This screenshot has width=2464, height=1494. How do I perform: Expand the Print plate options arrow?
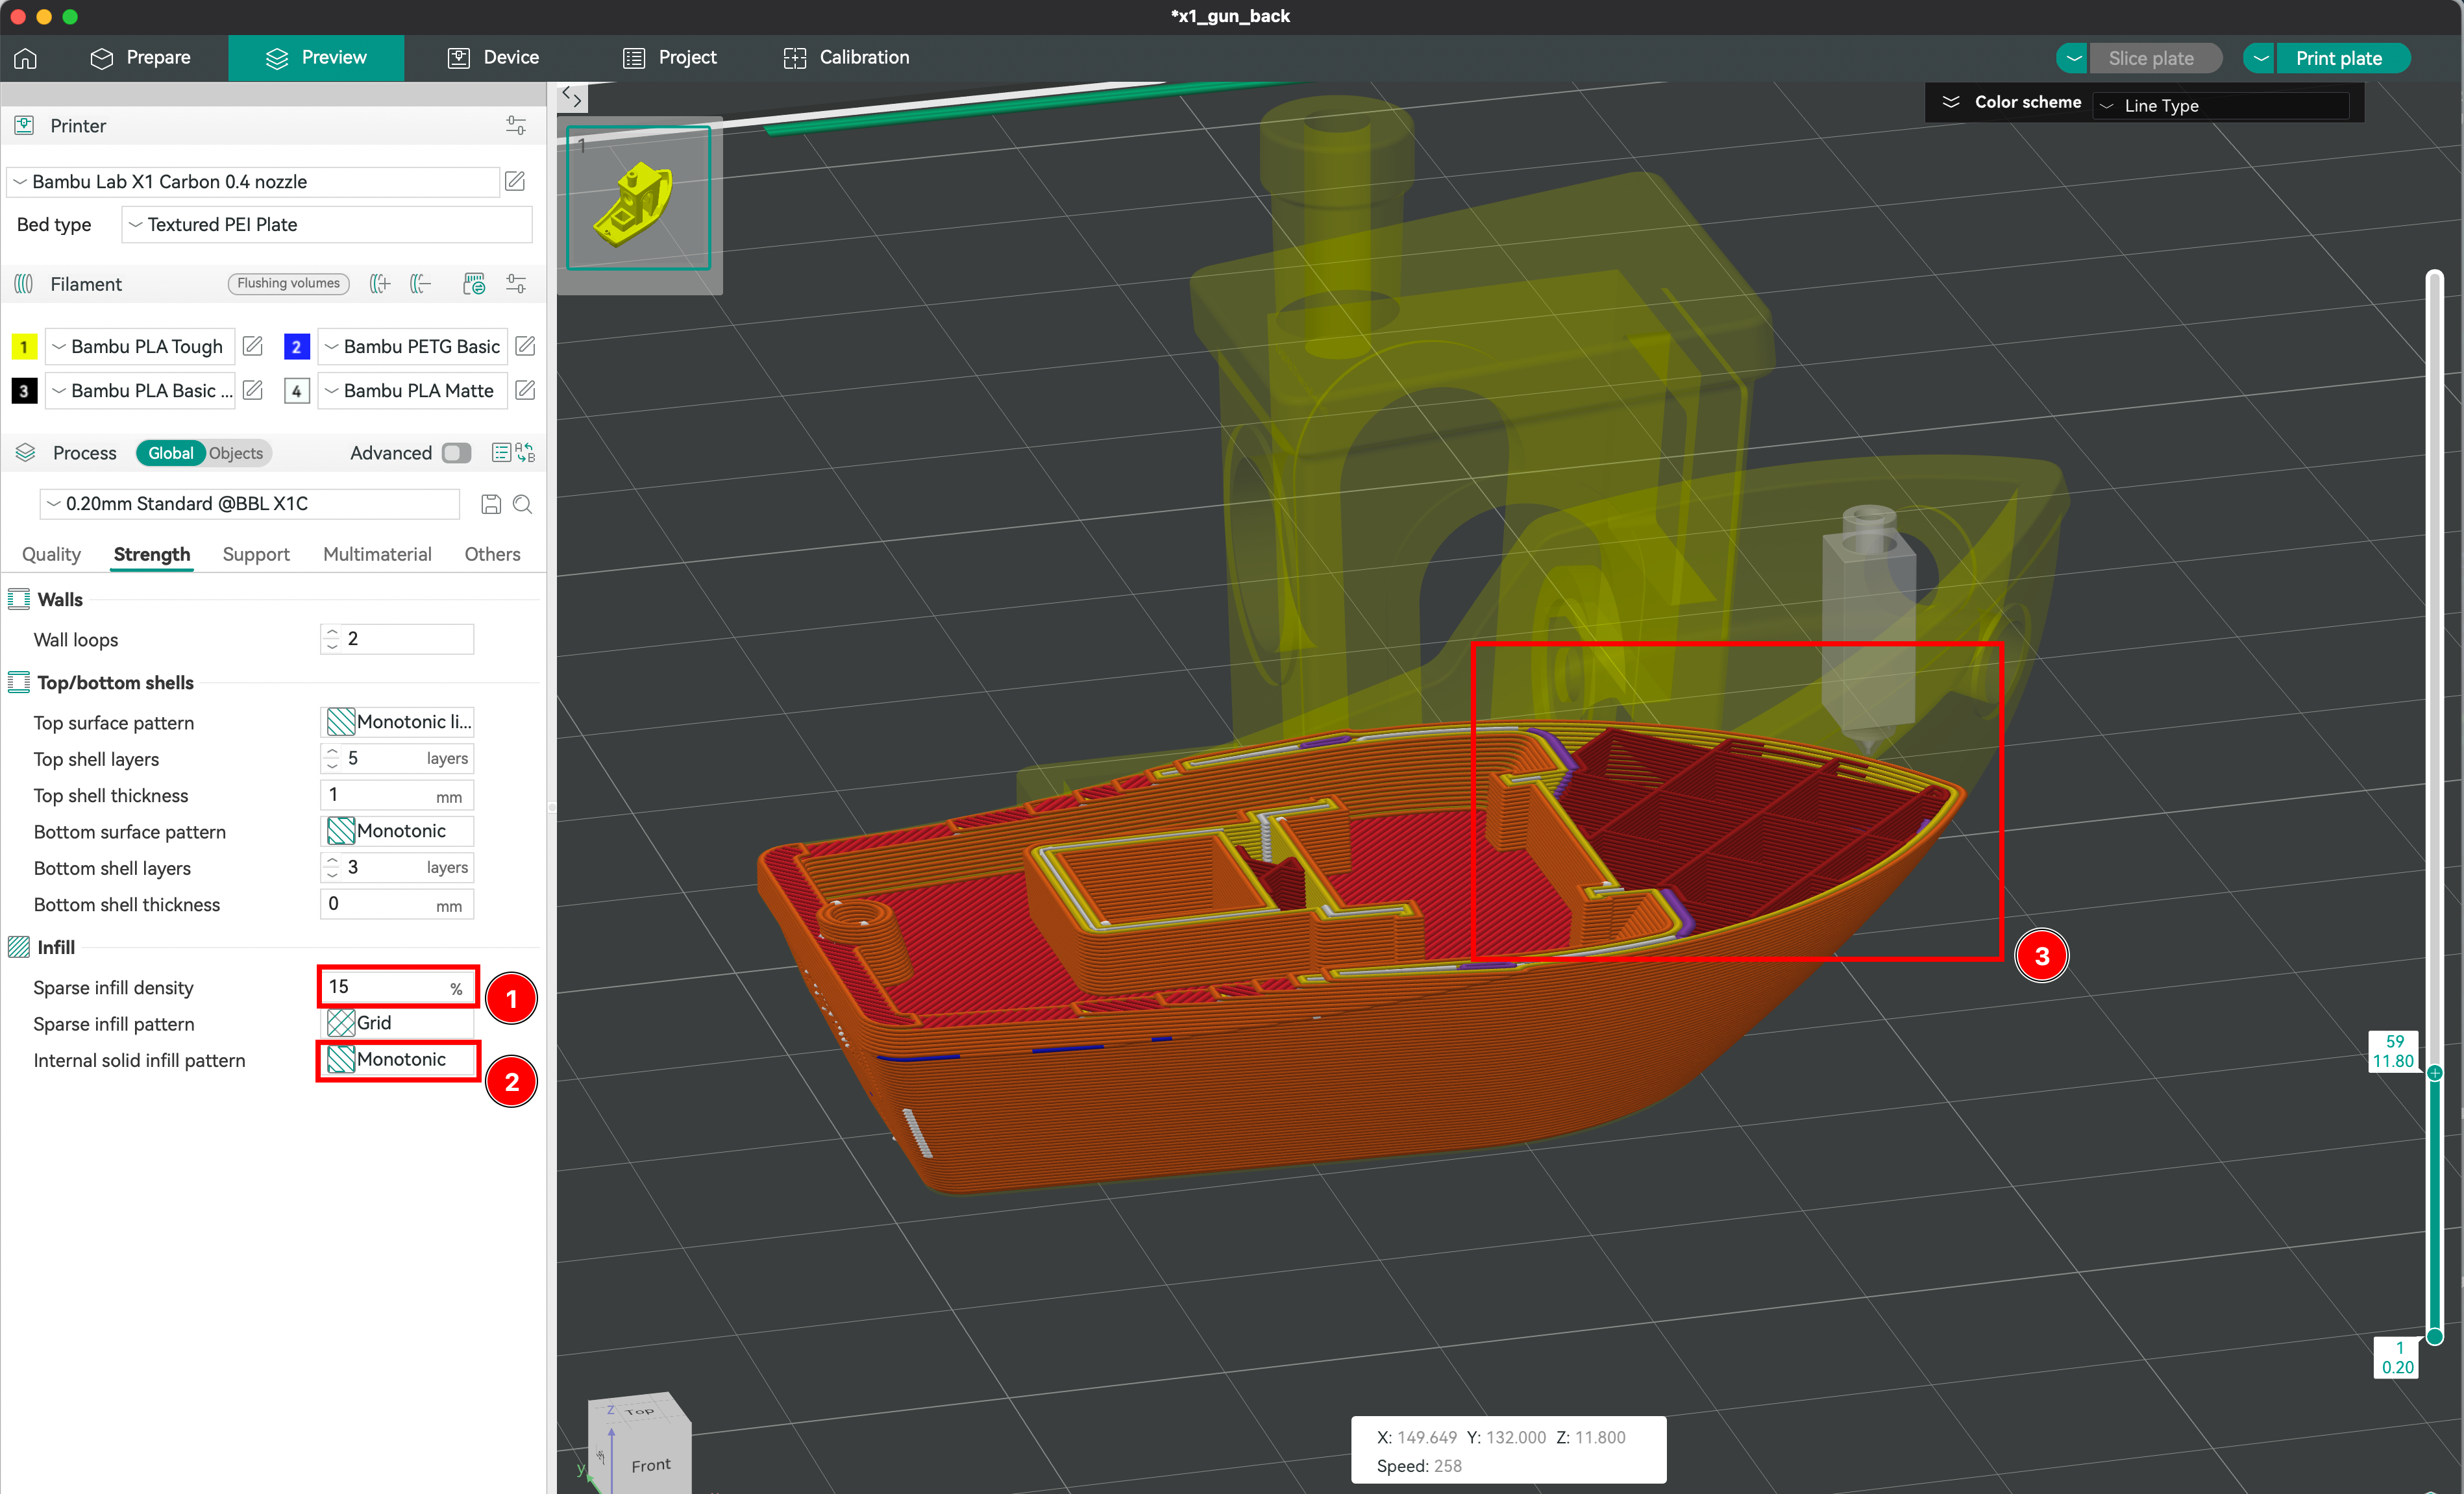[2260, 58]
